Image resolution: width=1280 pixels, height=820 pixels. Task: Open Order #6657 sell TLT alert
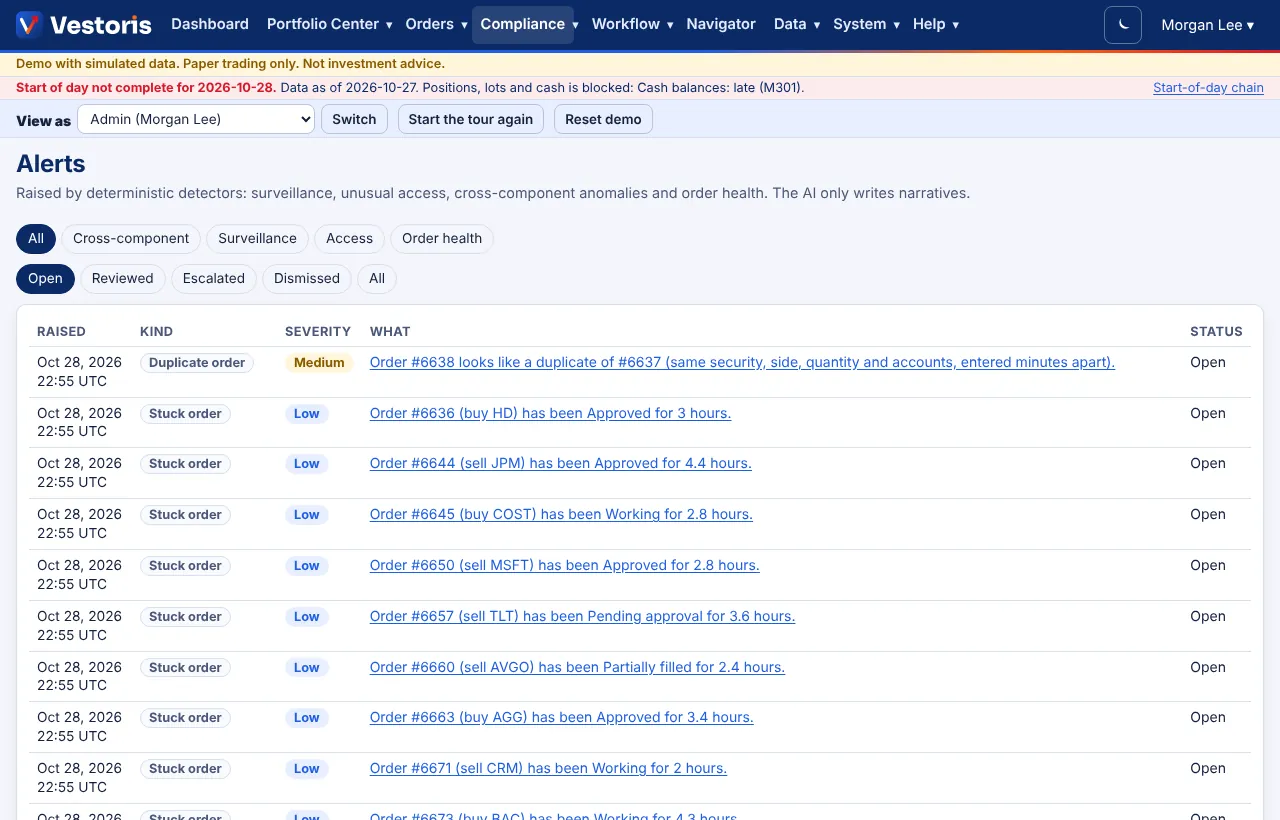pyautogui.click(x=582, y=616)
